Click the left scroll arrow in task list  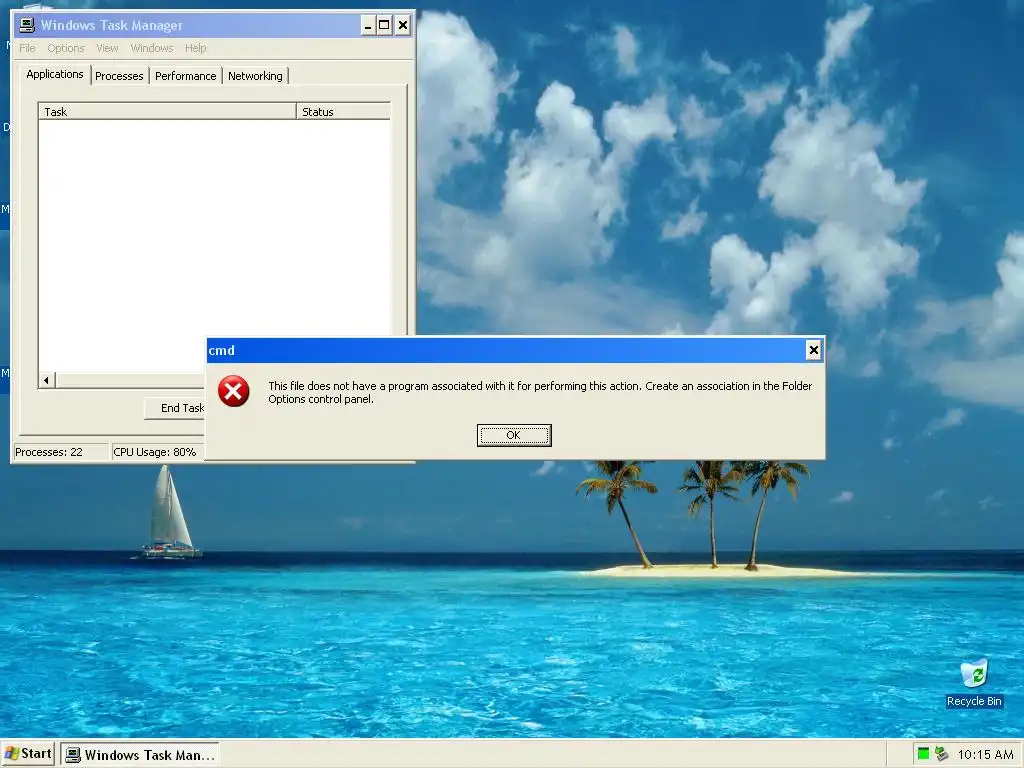[x=46, y=380]
